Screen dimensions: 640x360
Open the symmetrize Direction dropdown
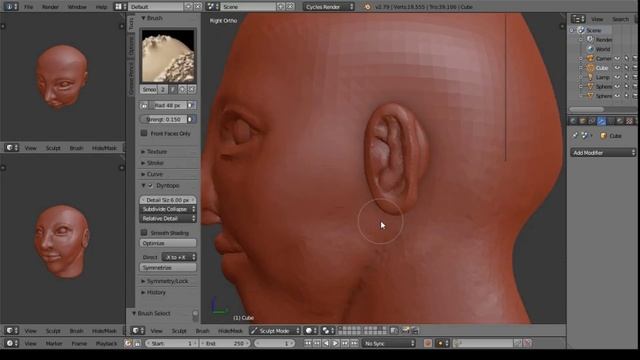[179, 257]
